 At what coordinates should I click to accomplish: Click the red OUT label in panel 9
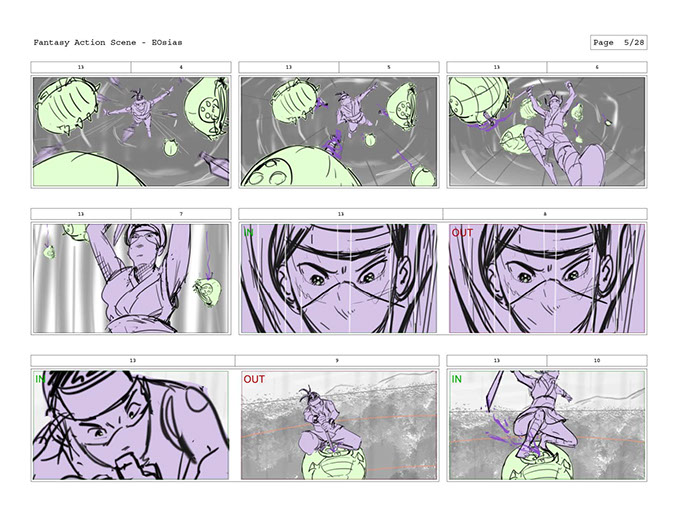point(254,380)
